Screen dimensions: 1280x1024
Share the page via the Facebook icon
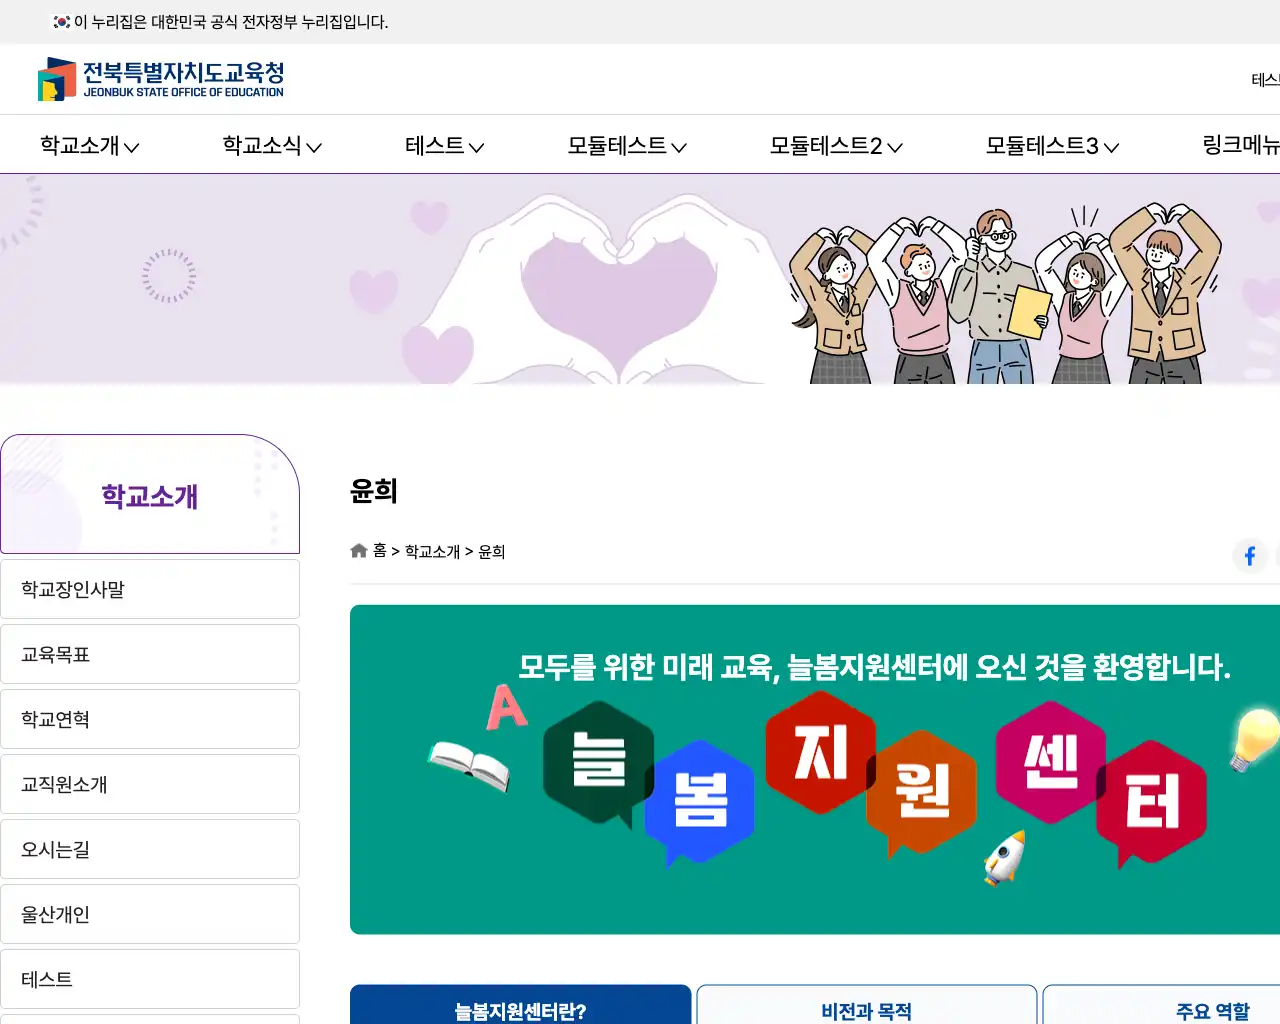click(1249, 556)
